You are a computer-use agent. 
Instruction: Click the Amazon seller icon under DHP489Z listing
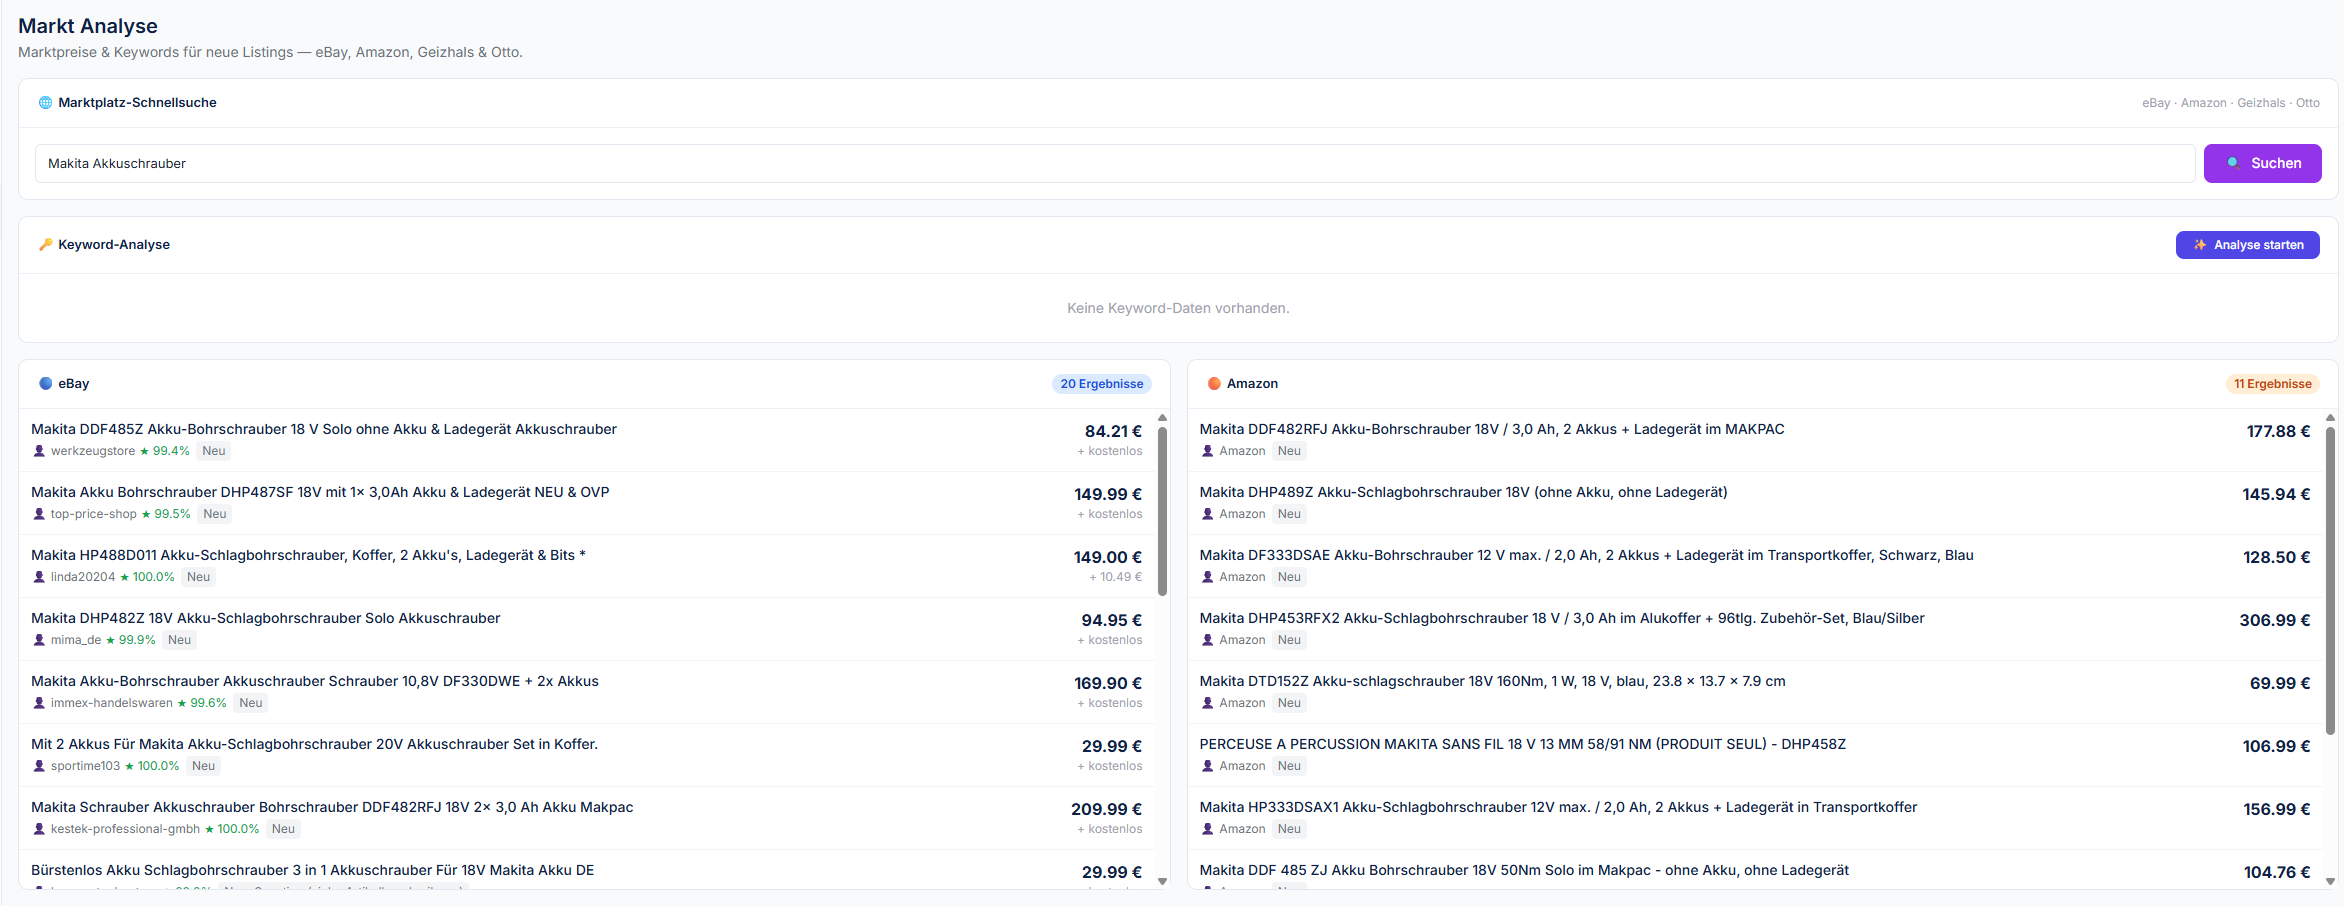point(1208,514)
